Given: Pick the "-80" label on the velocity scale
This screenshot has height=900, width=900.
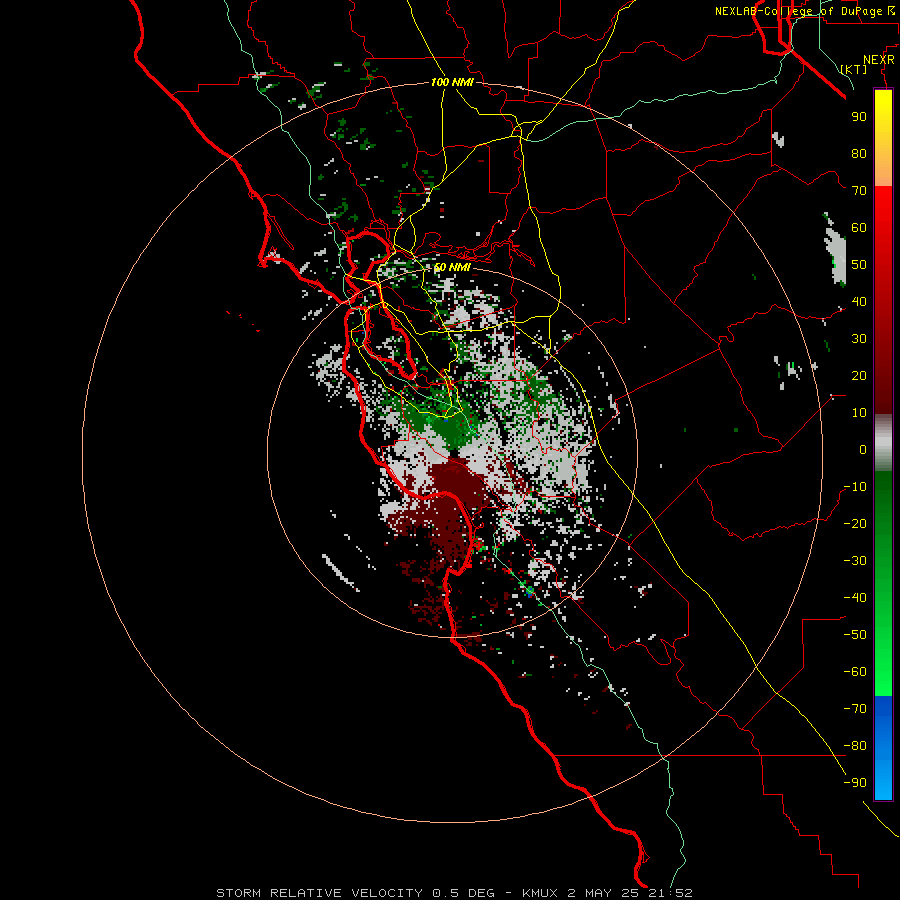Looking at the screenshot, I should click(x=855, y=746).
